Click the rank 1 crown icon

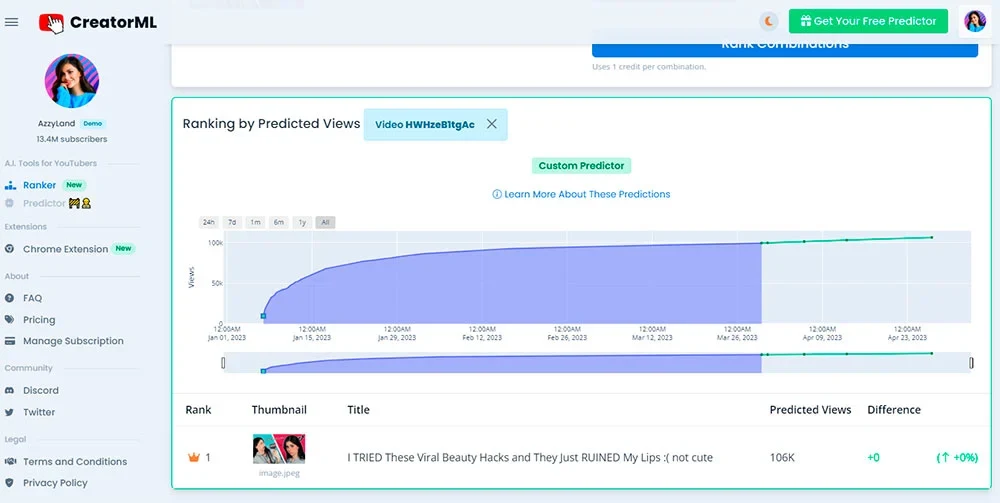pos(193,458)
